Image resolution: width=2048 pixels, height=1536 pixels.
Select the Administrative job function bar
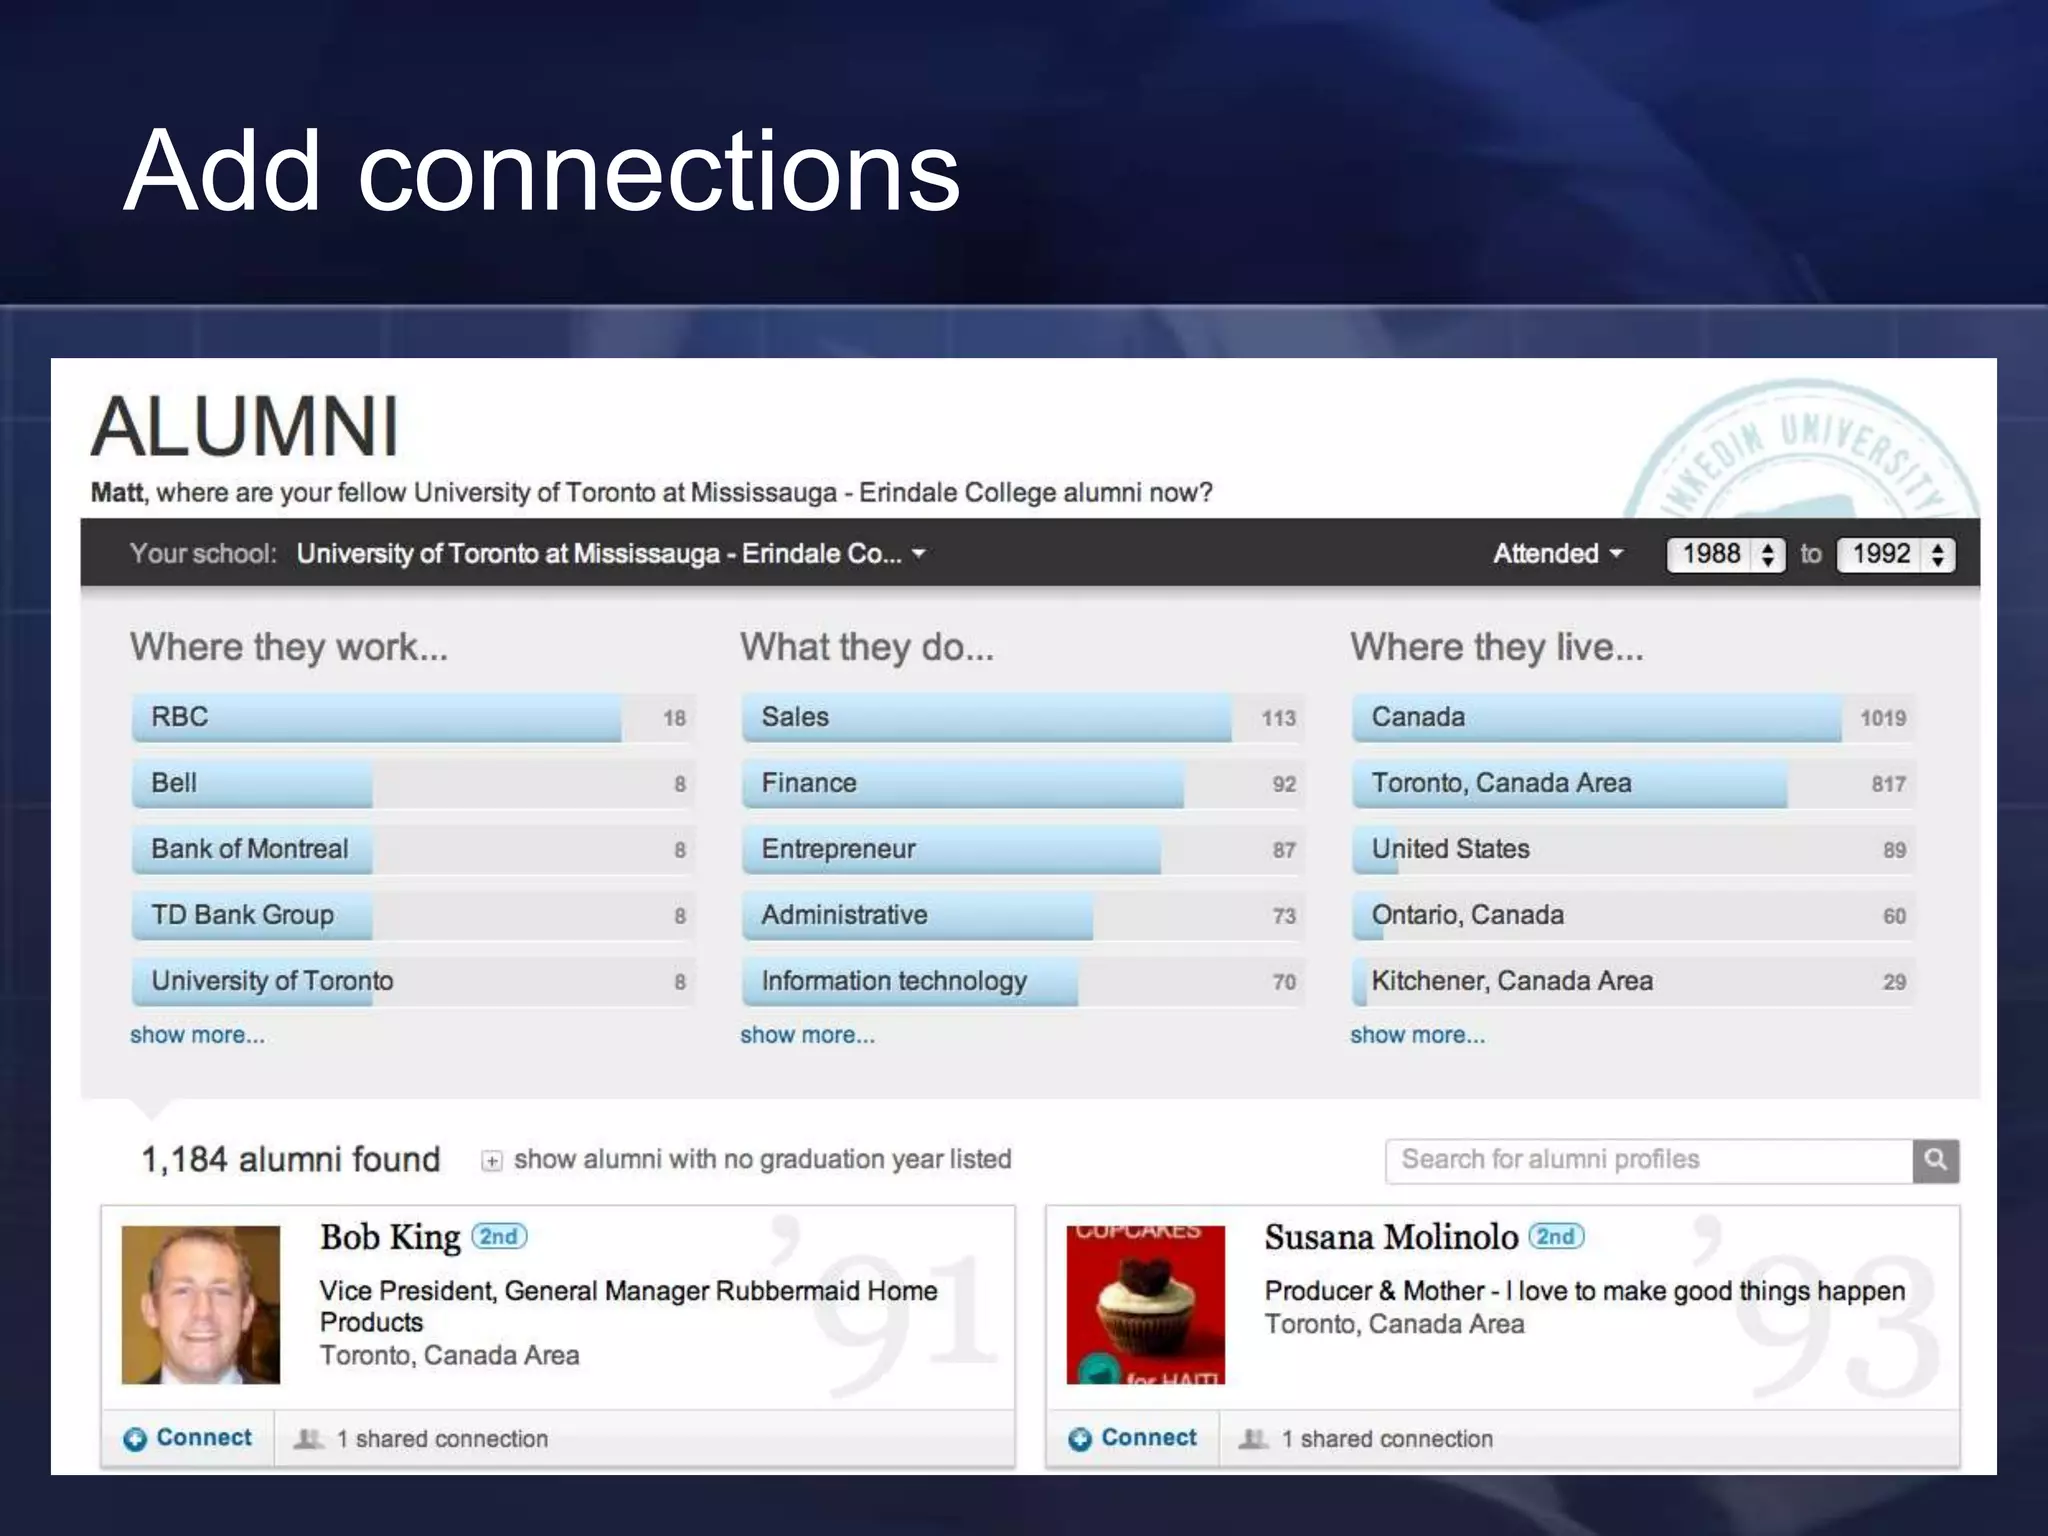pos(1023,916)
